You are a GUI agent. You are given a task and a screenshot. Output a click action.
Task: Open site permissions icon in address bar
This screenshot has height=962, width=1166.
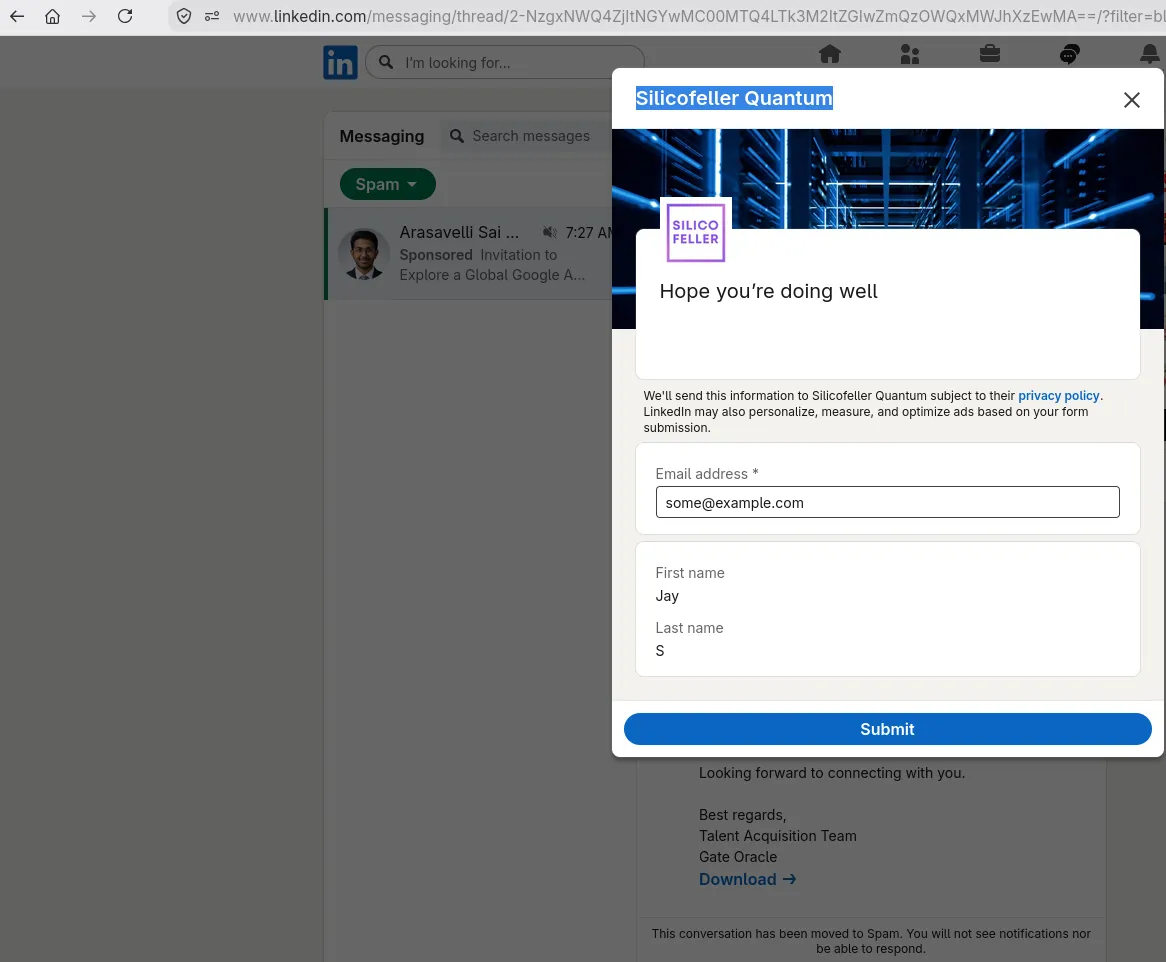pos(212,16)
